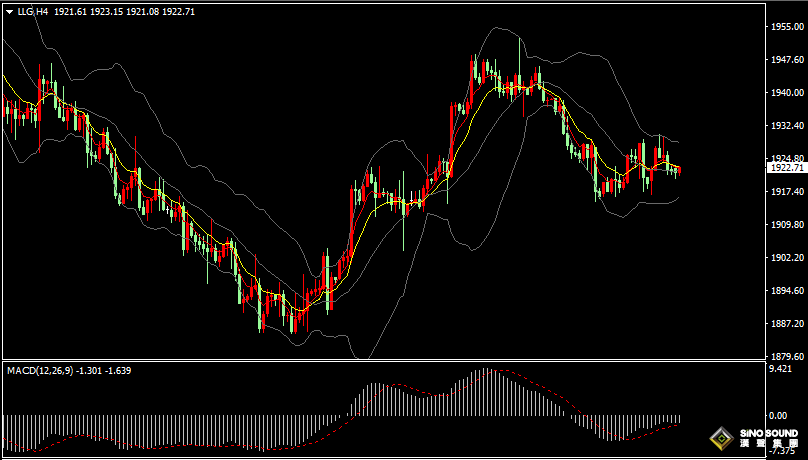Screen dimensions: 808x460
Task: Click the 1917.40 price axis label
Action: coord(785,192)
